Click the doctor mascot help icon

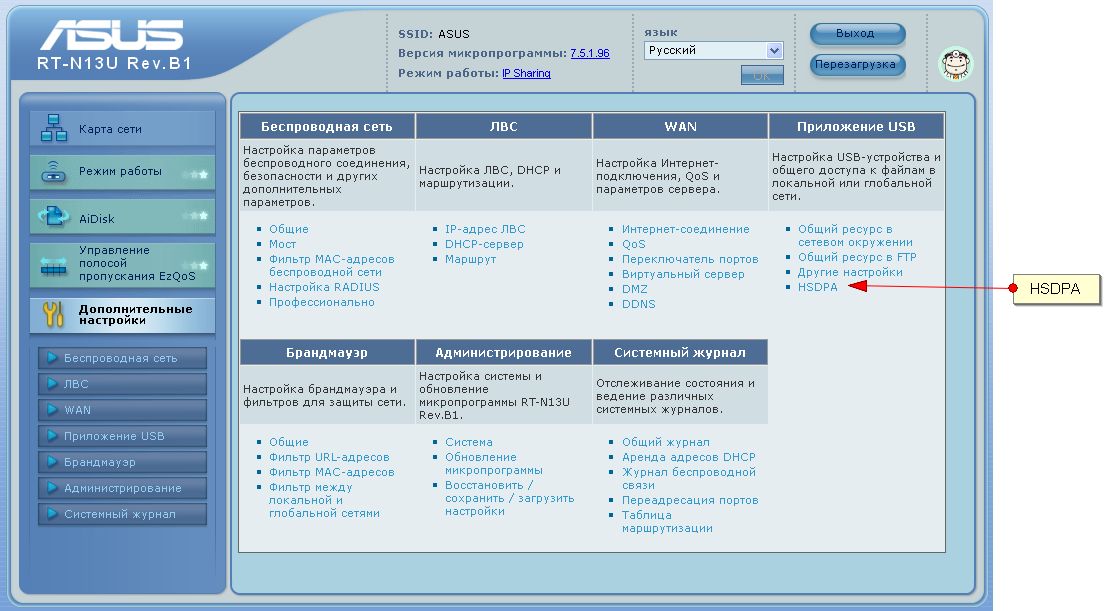pyautogui.click(x=956, y=64)
